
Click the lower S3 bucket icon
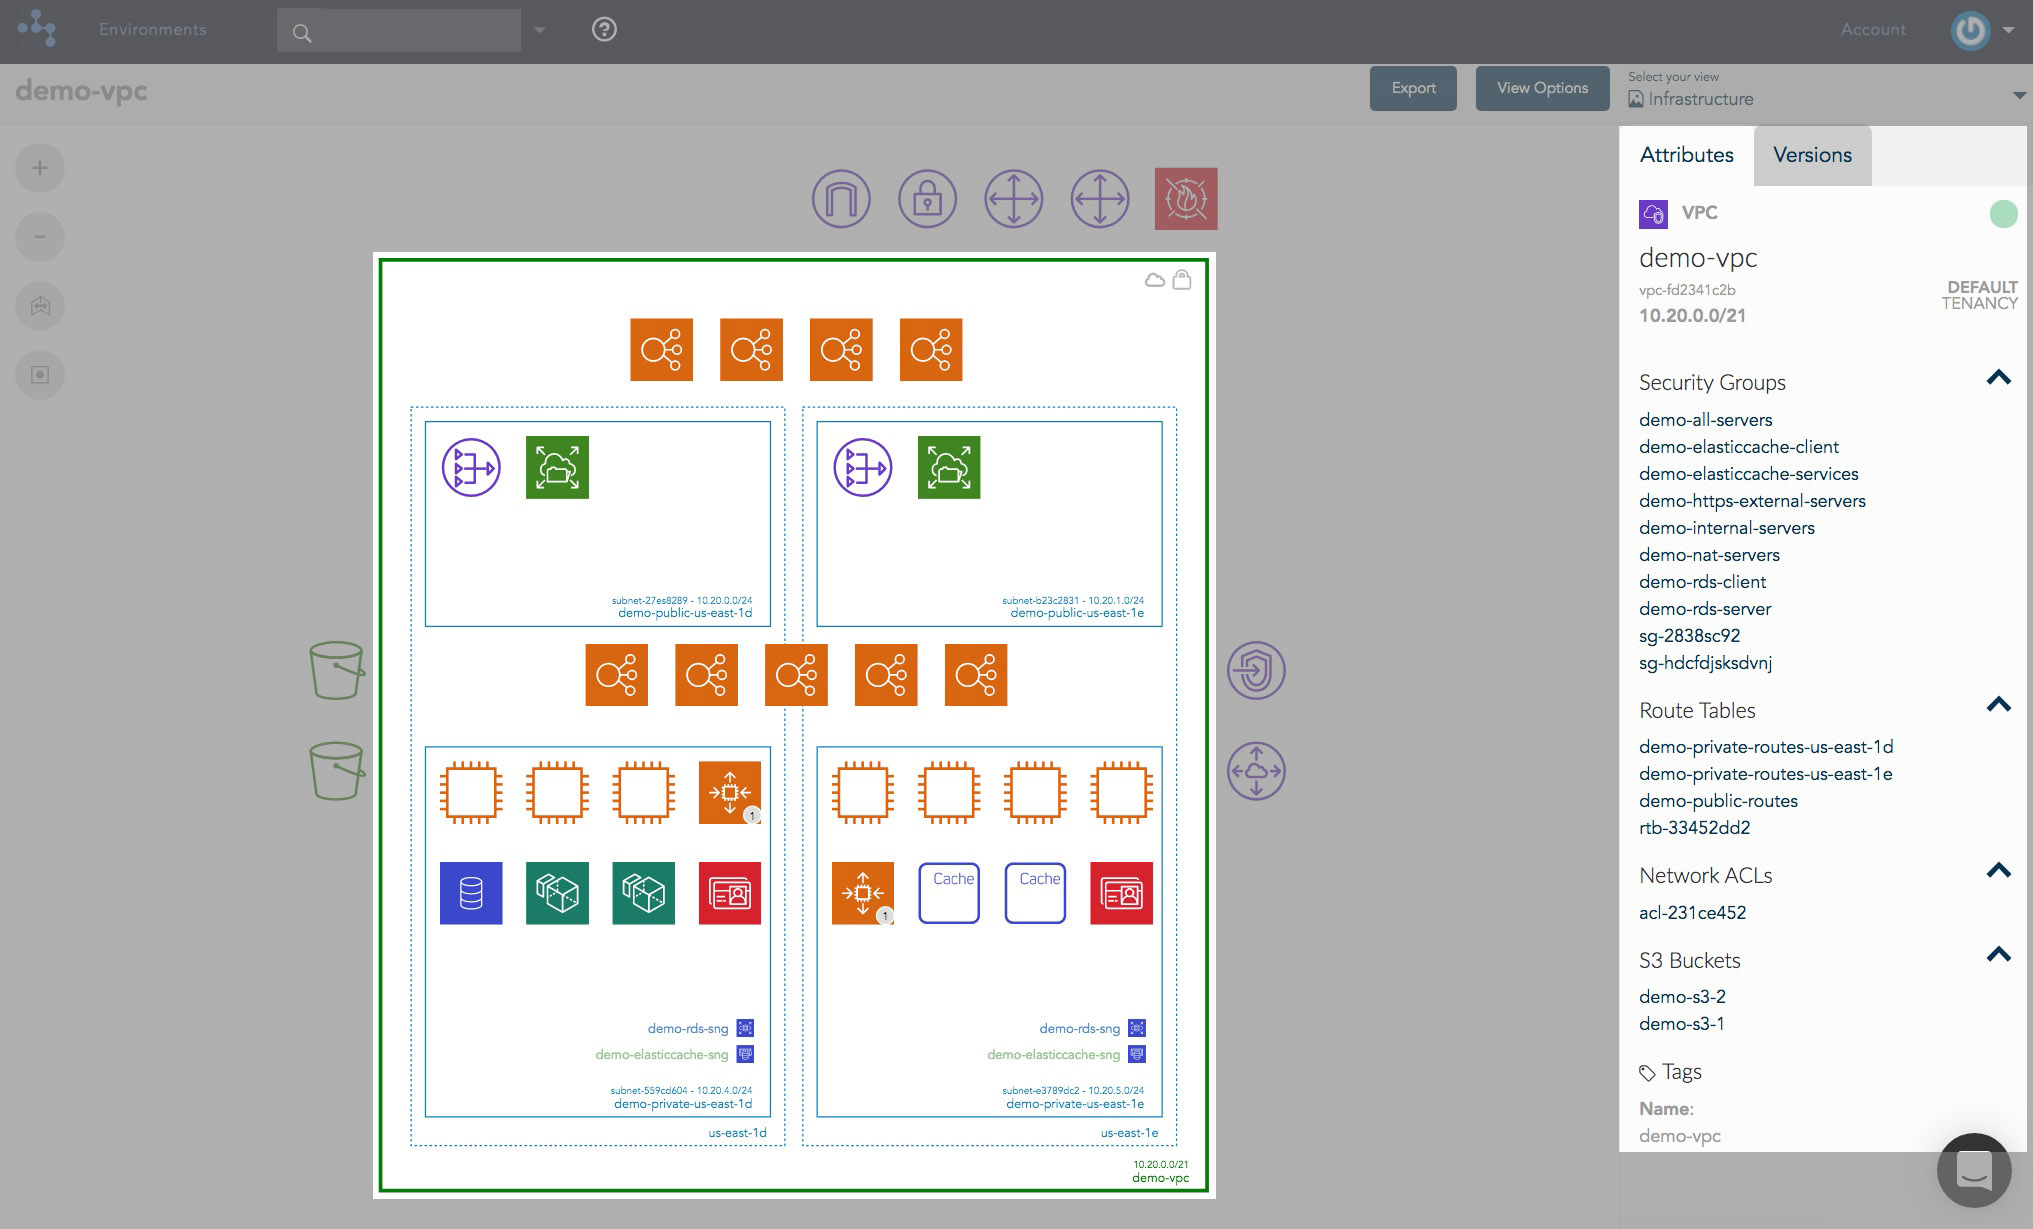(x=337, y=770)
